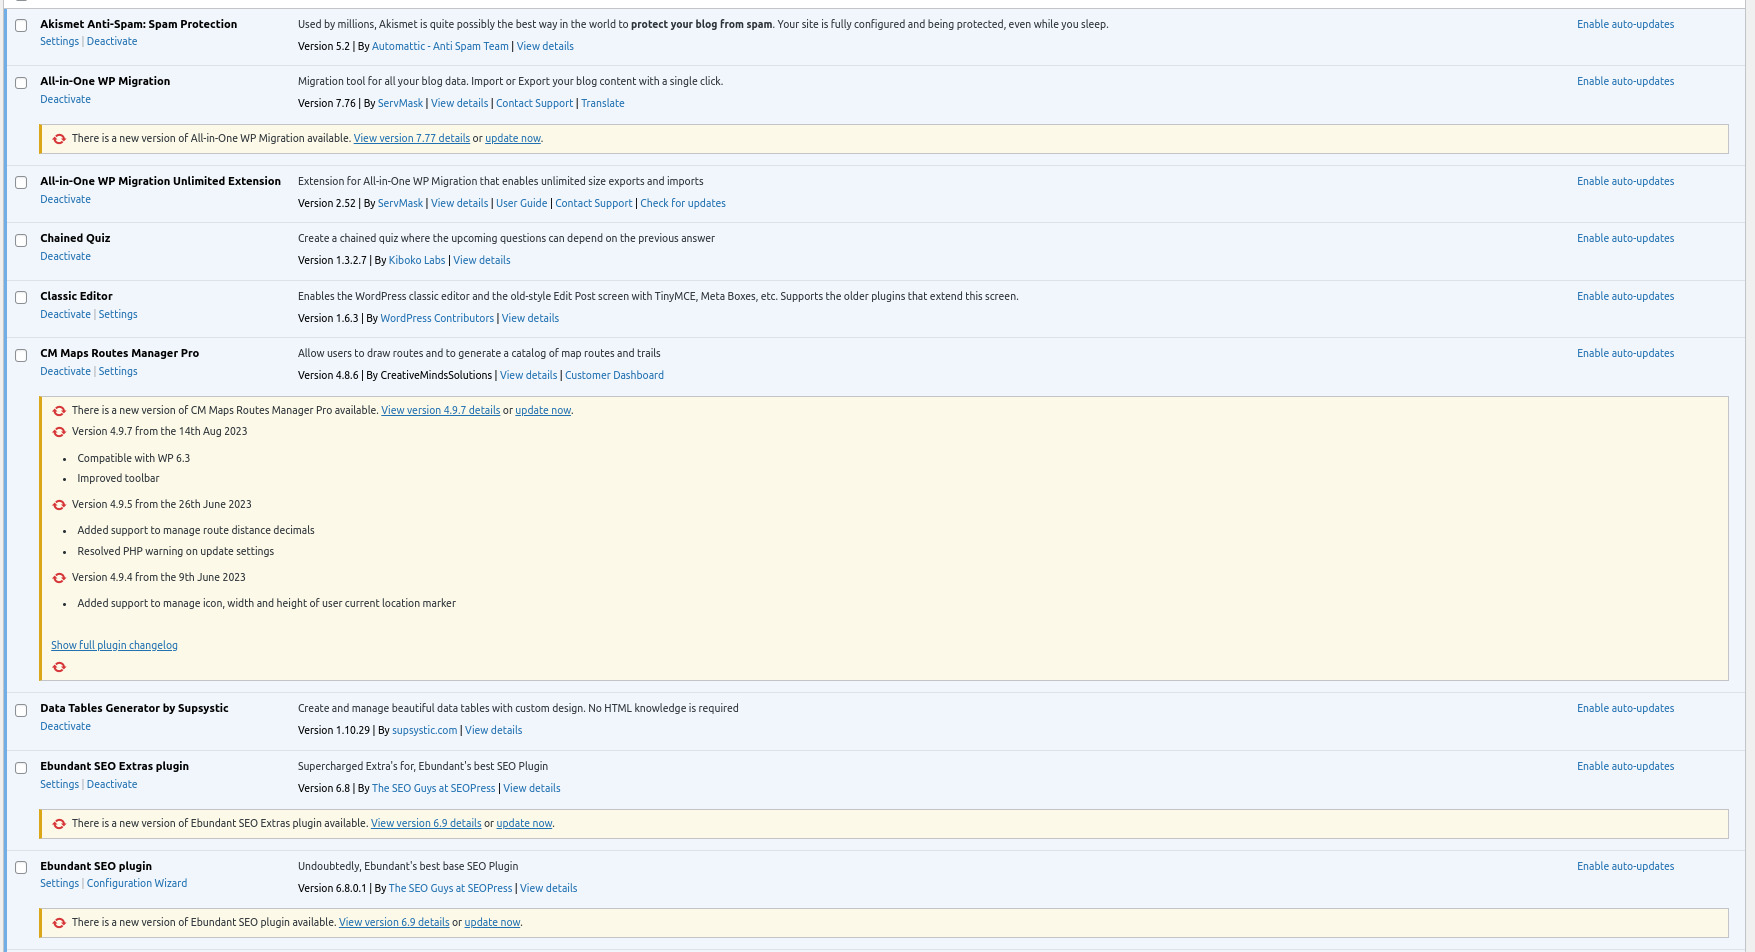Expand full plugin changelog for CM Maps
This screenshot has width=1755, height=952.
click(114, 646)
